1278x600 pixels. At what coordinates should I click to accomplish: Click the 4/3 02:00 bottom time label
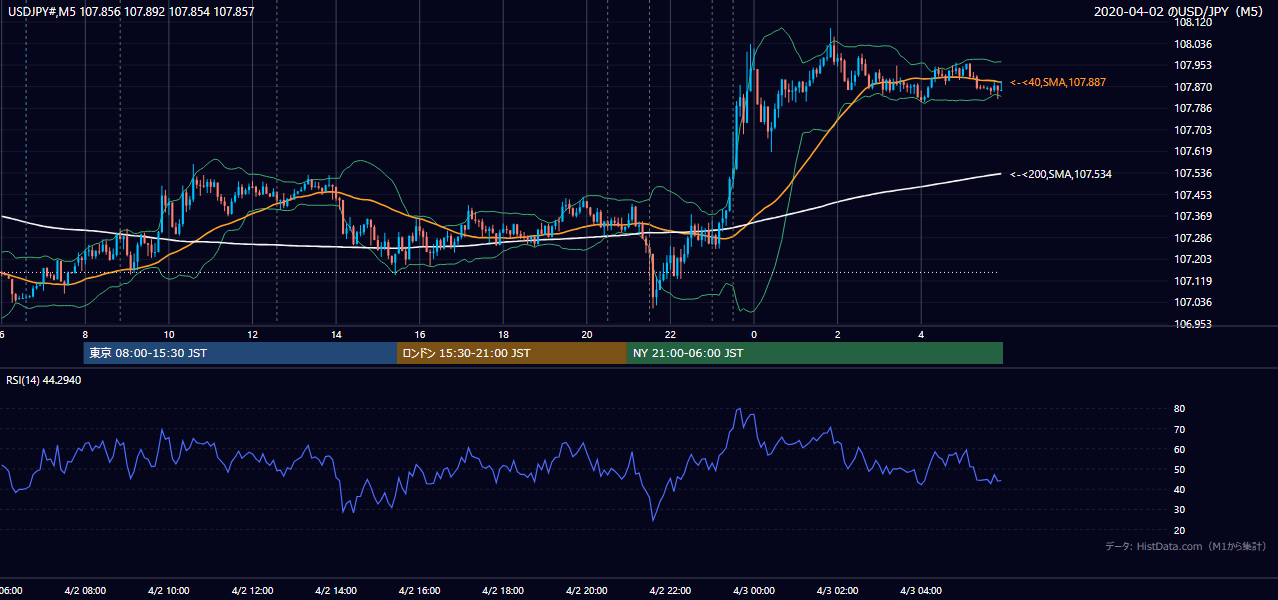[838, 591]
